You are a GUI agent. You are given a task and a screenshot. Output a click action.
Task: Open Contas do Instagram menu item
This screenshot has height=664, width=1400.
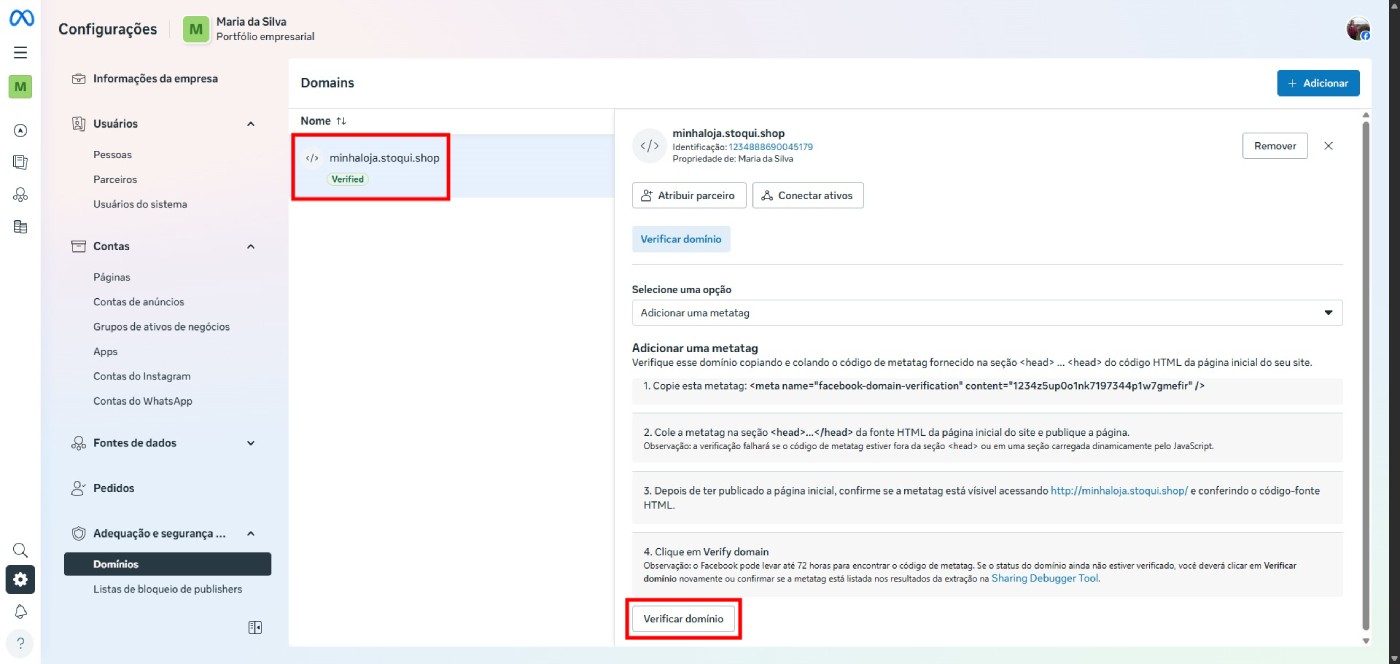(x=142, y=376)
